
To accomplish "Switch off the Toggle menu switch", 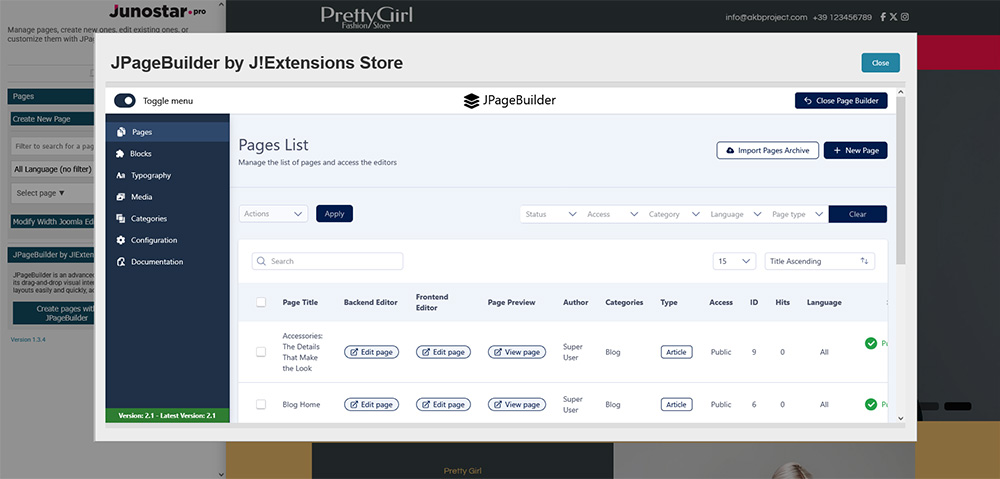I will point(125,101).
